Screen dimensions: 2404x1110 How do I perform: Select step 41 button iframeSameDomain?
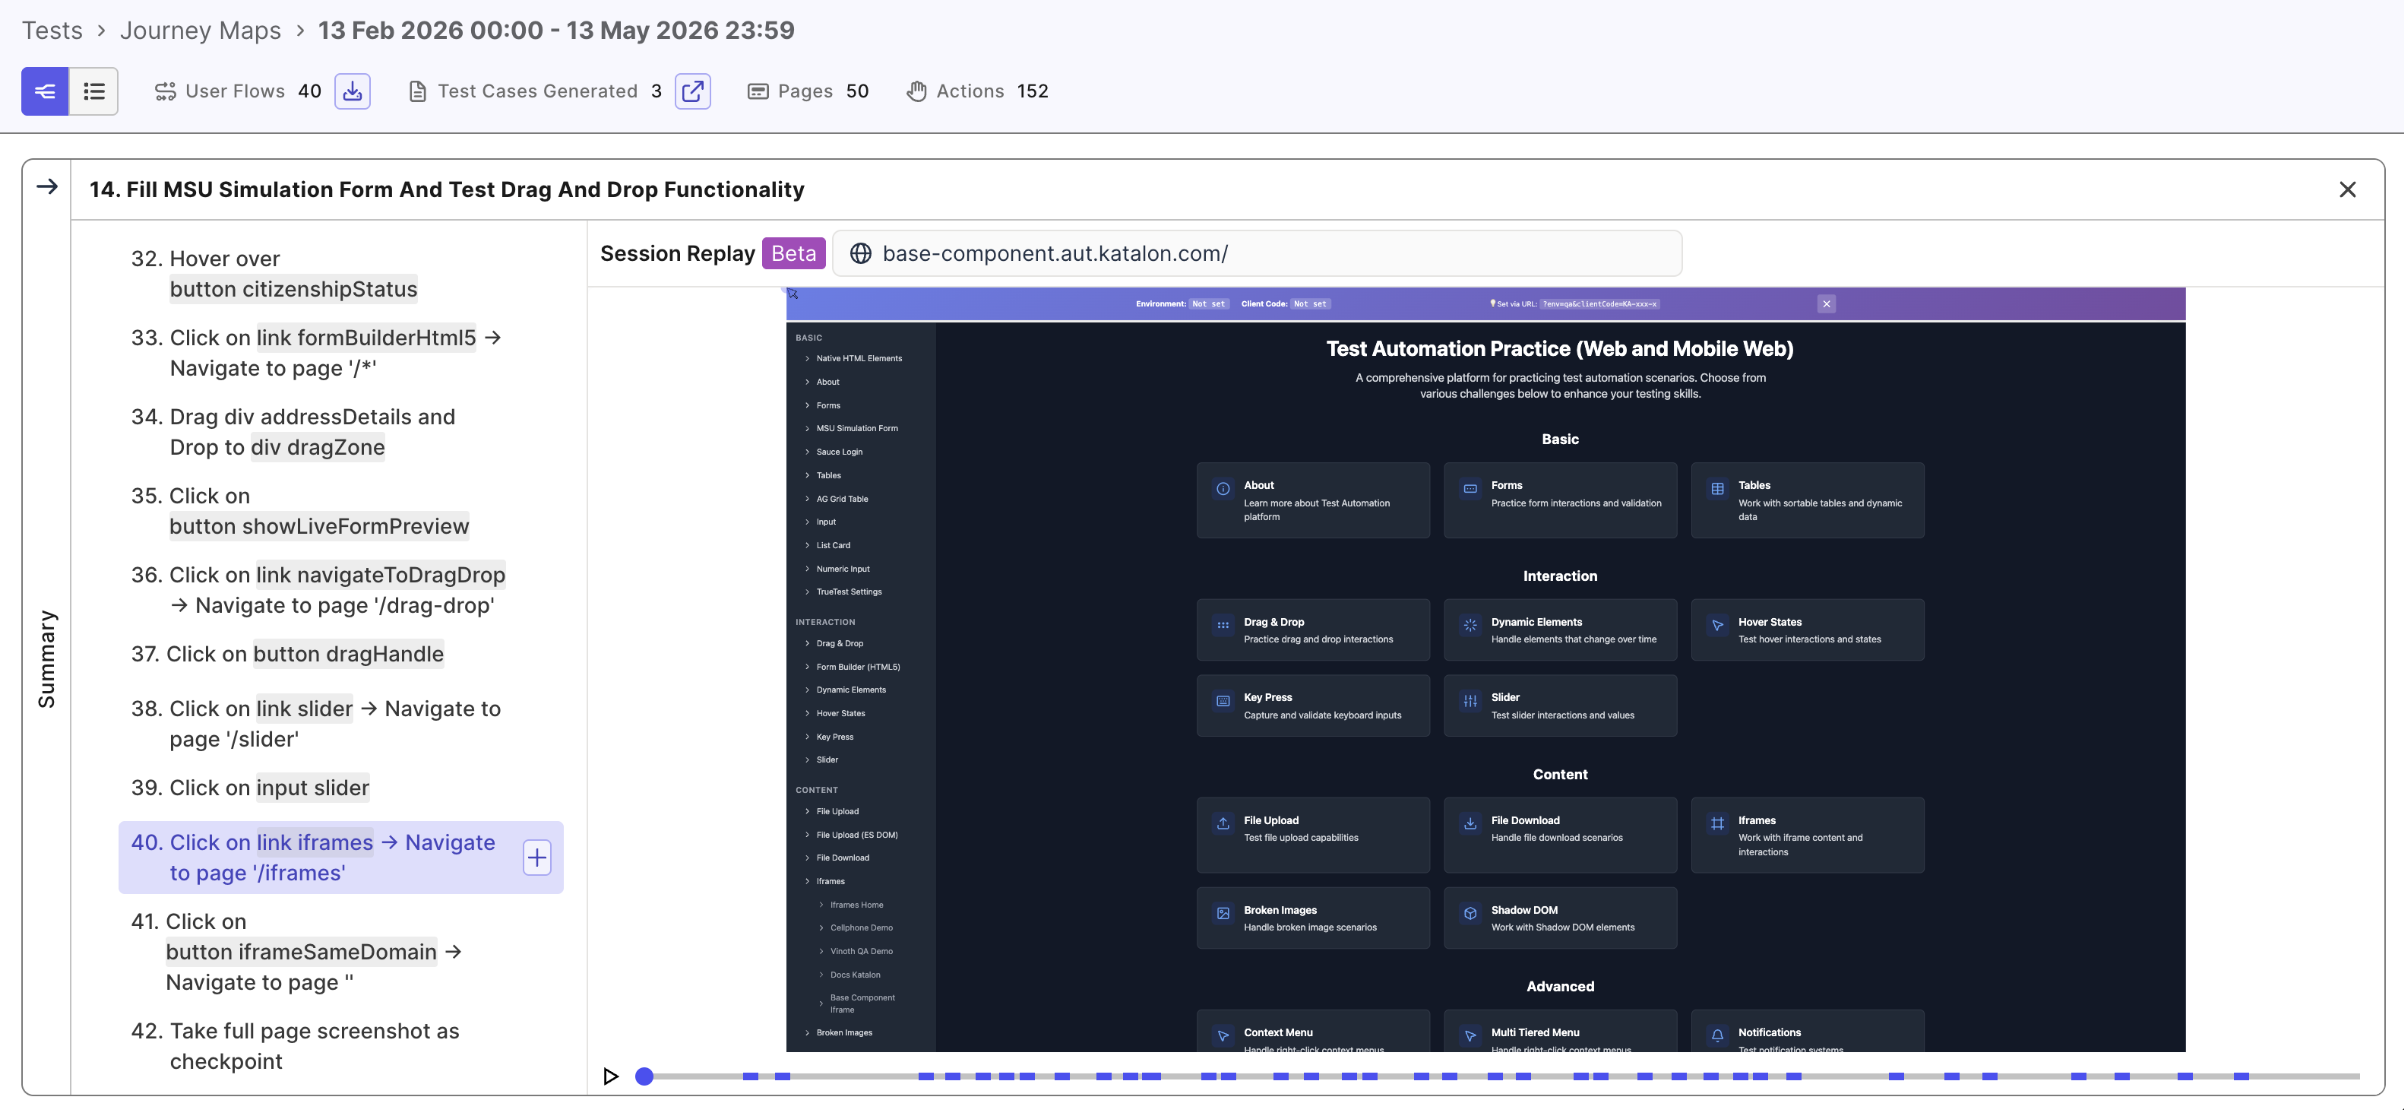[x=340, y=952]
